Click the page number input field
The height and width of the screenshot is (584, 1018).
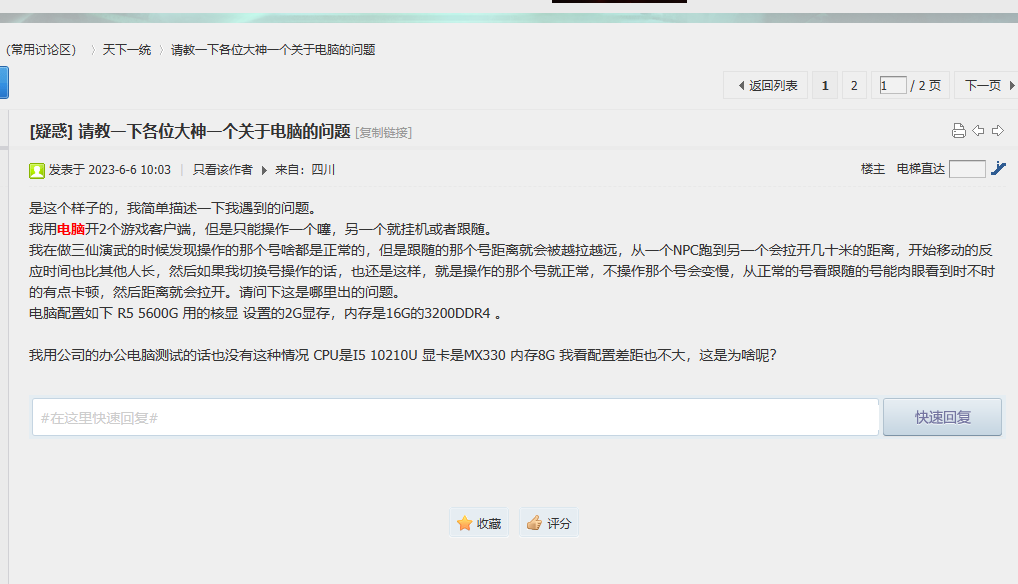click(892, 86)
